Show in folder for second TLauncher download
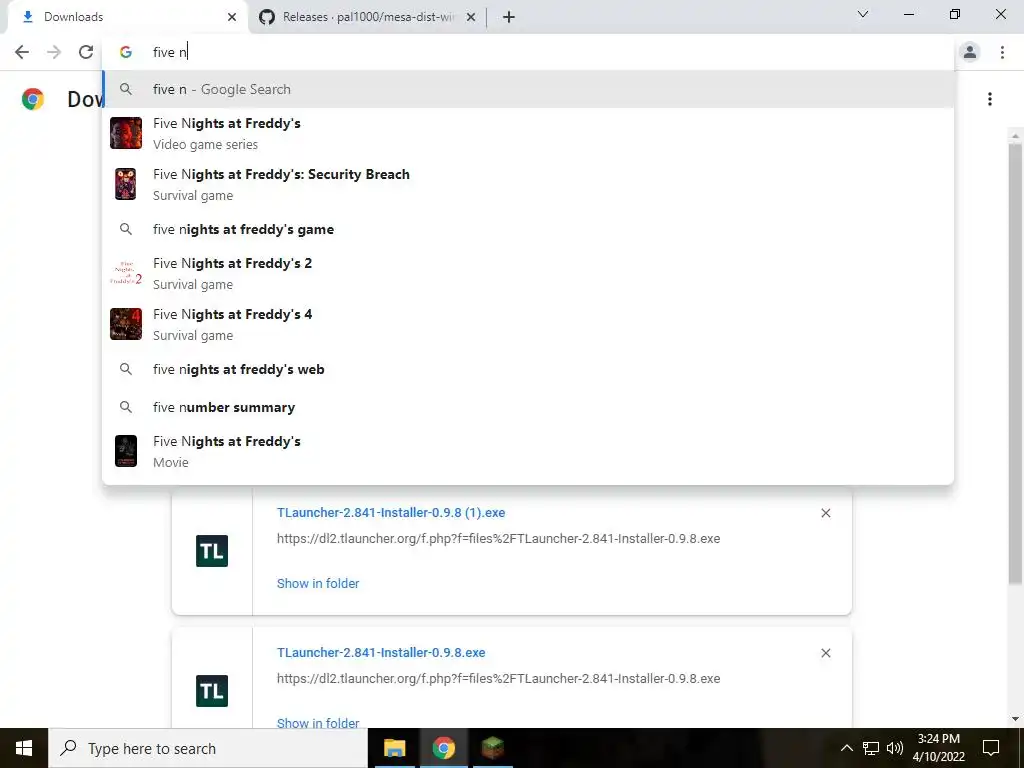 pos(318,722)
